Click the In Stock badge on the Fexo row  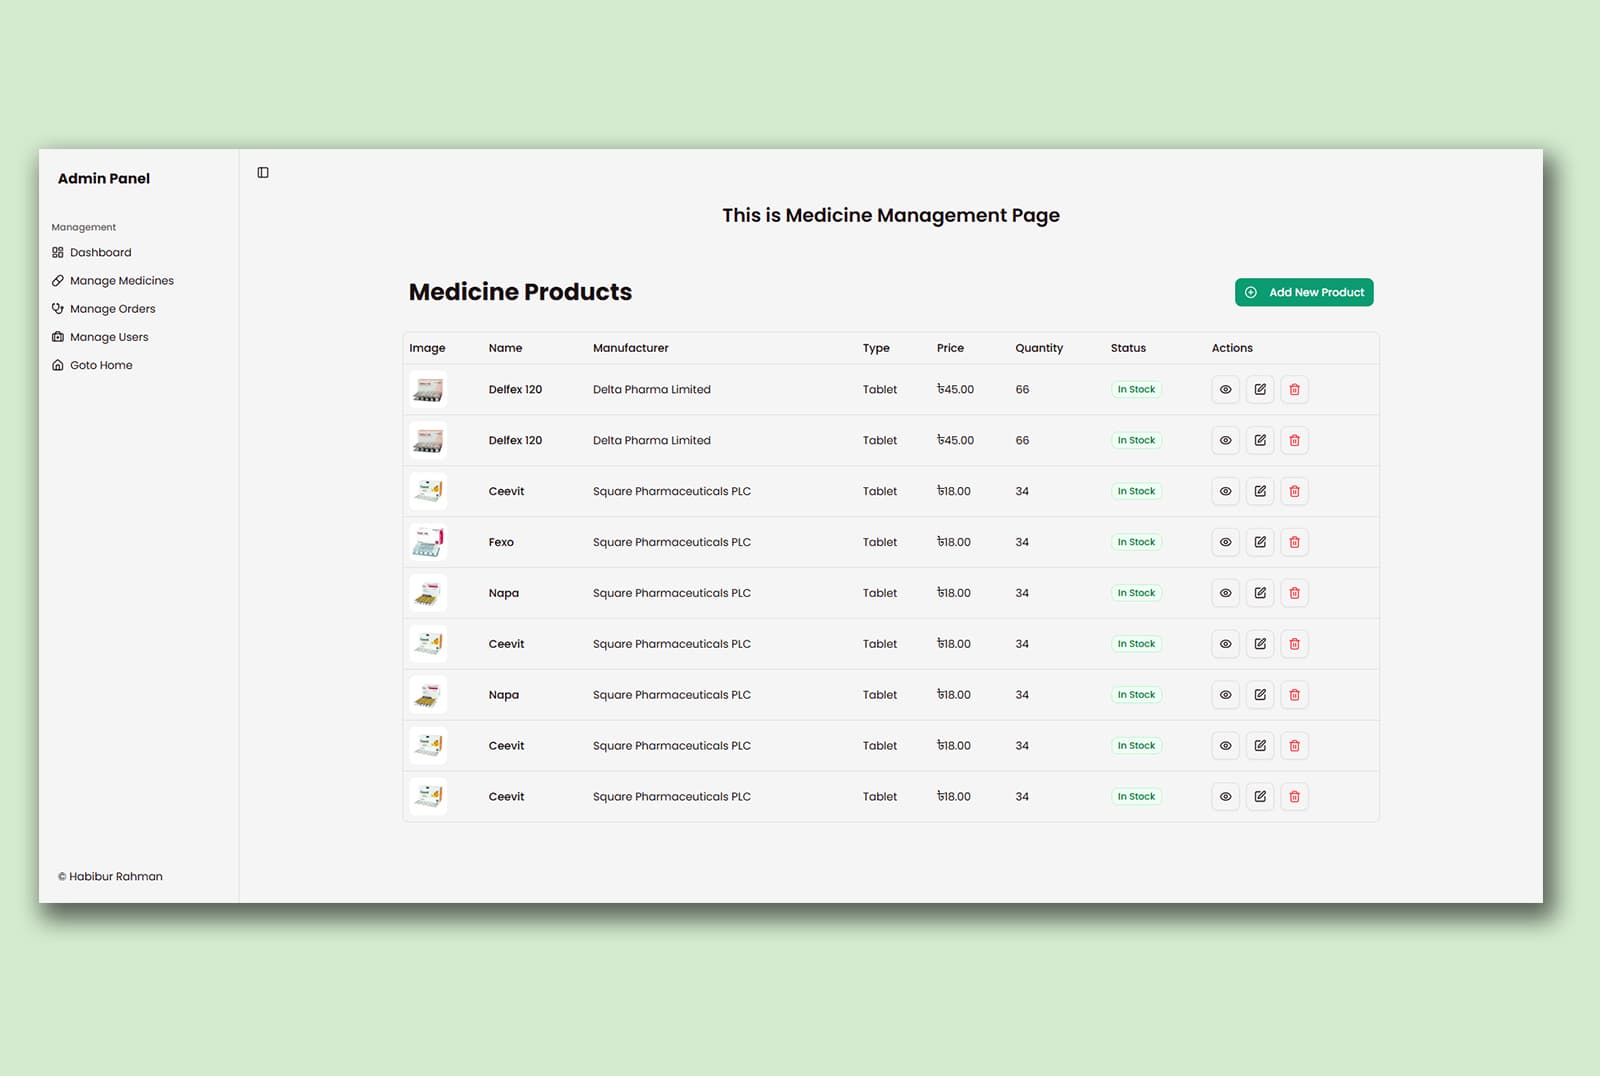tap(1136, 542)
